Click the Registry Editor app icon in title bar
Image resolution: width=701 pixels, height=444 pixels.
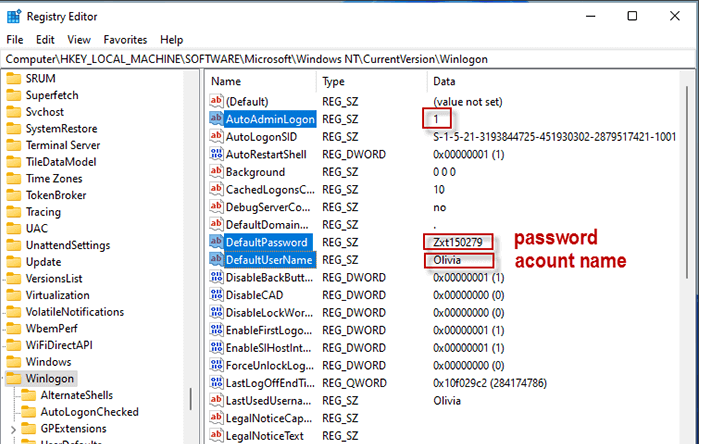pyautogui.click(x=14, y=16)
